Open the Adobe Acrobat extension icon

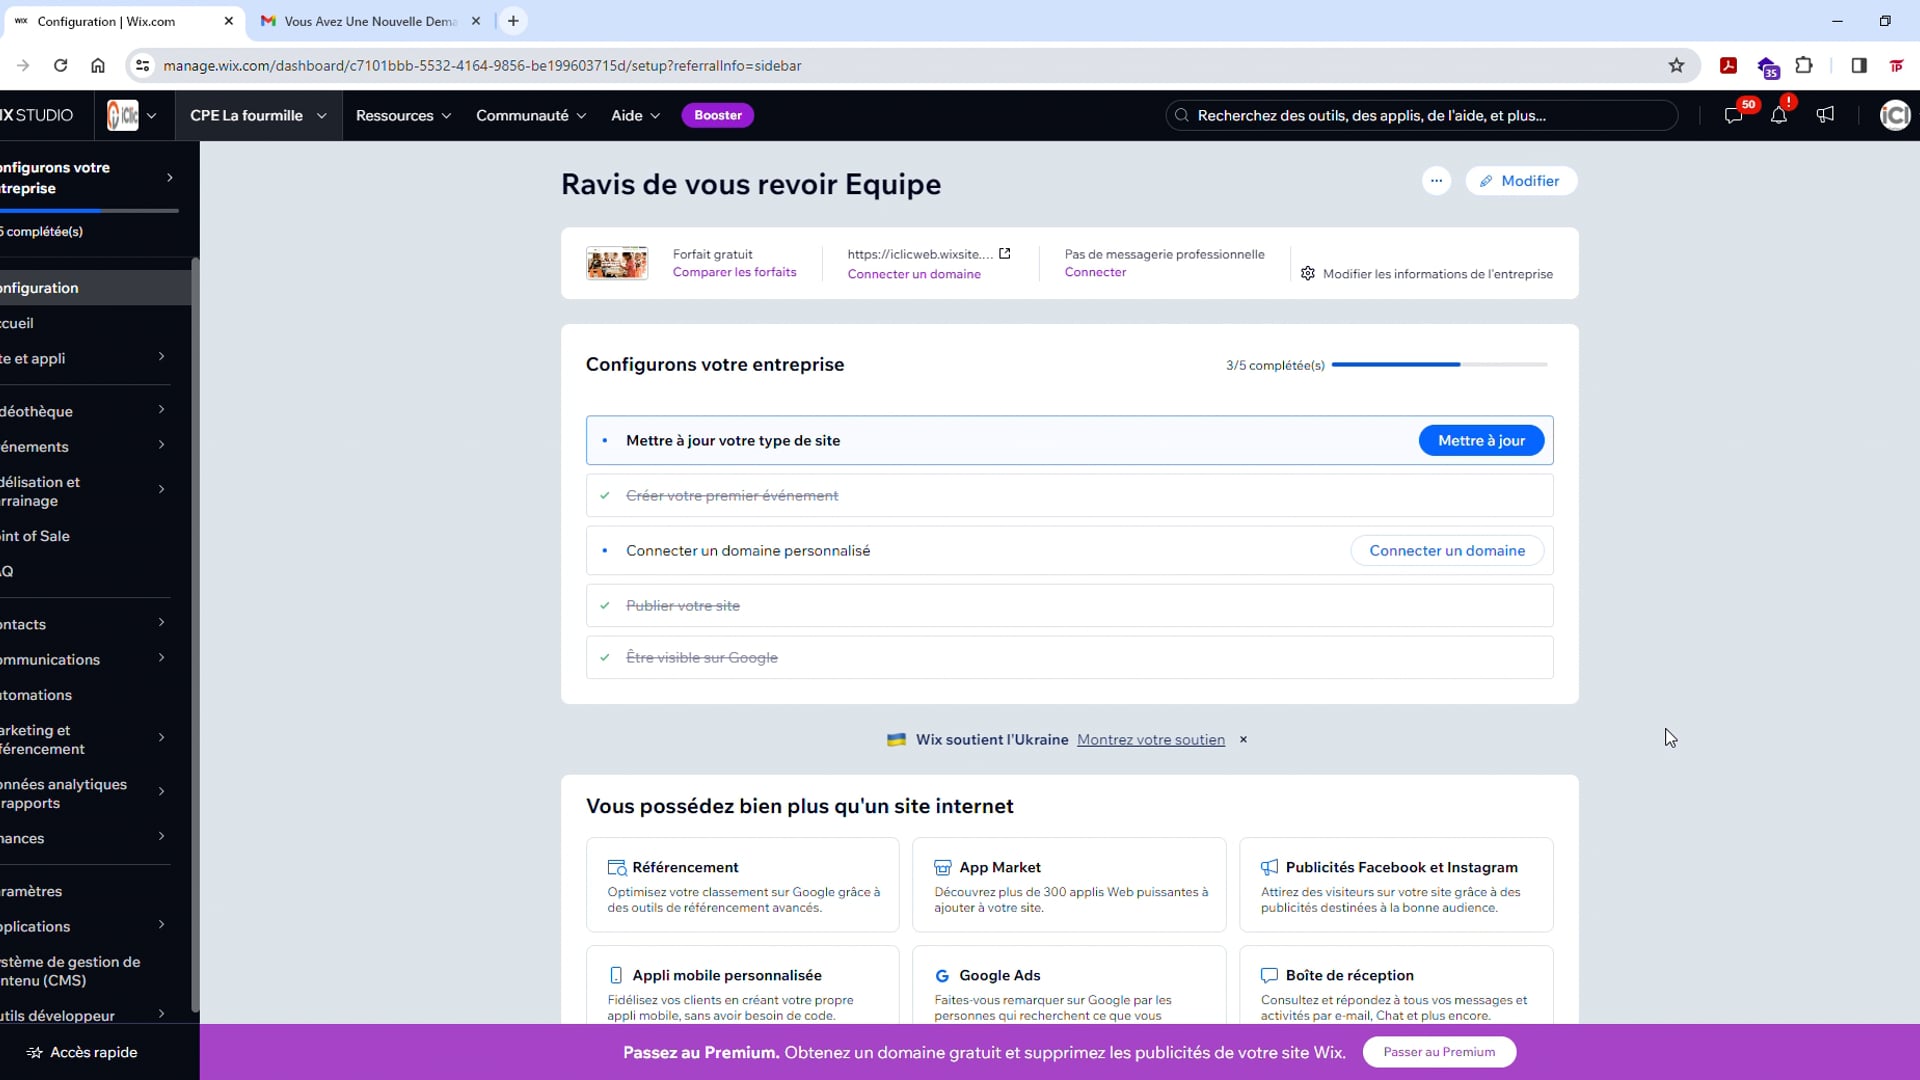(x=1728, y=66)
